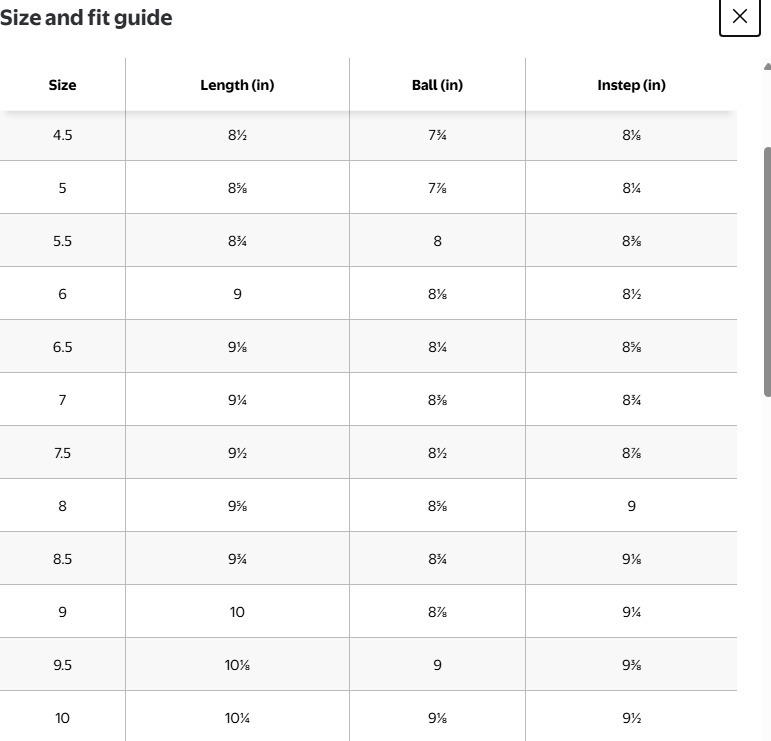Choose the size 5.5 row label
This screenshot has width=771, height=741.
pos(62,241)
